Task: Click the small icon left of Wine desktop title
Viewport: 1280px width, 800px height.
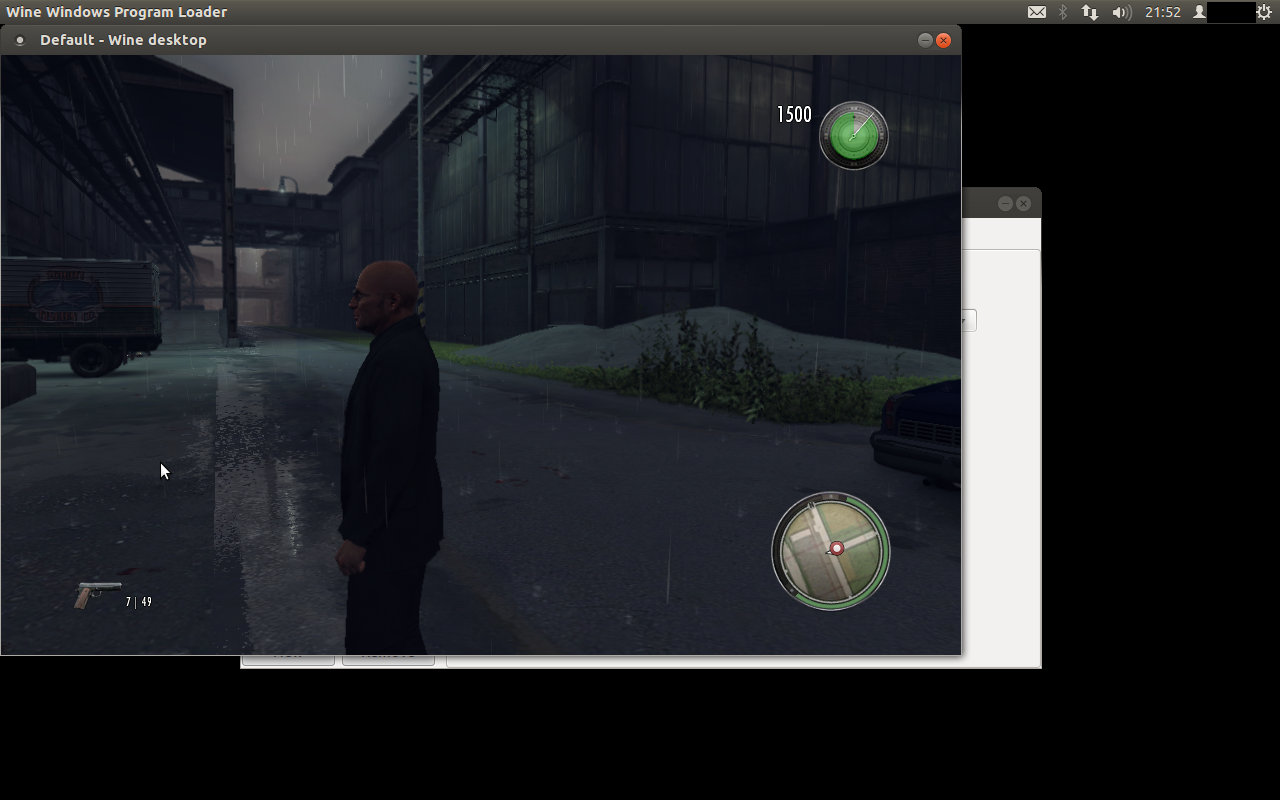Action: coord(19,41)
